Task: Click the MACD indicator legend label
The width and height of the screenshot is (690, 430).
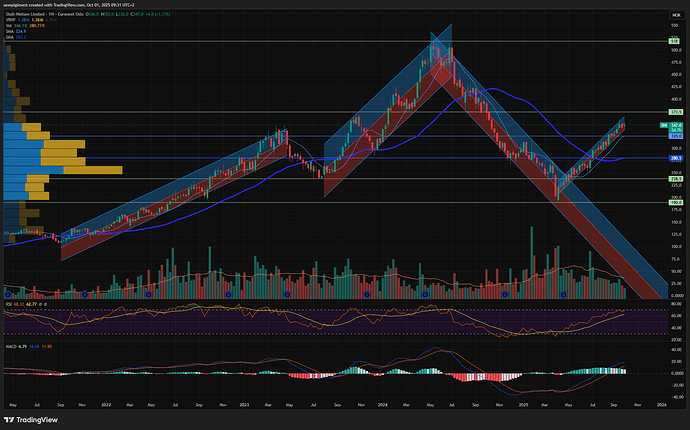Action: (10, 348)
